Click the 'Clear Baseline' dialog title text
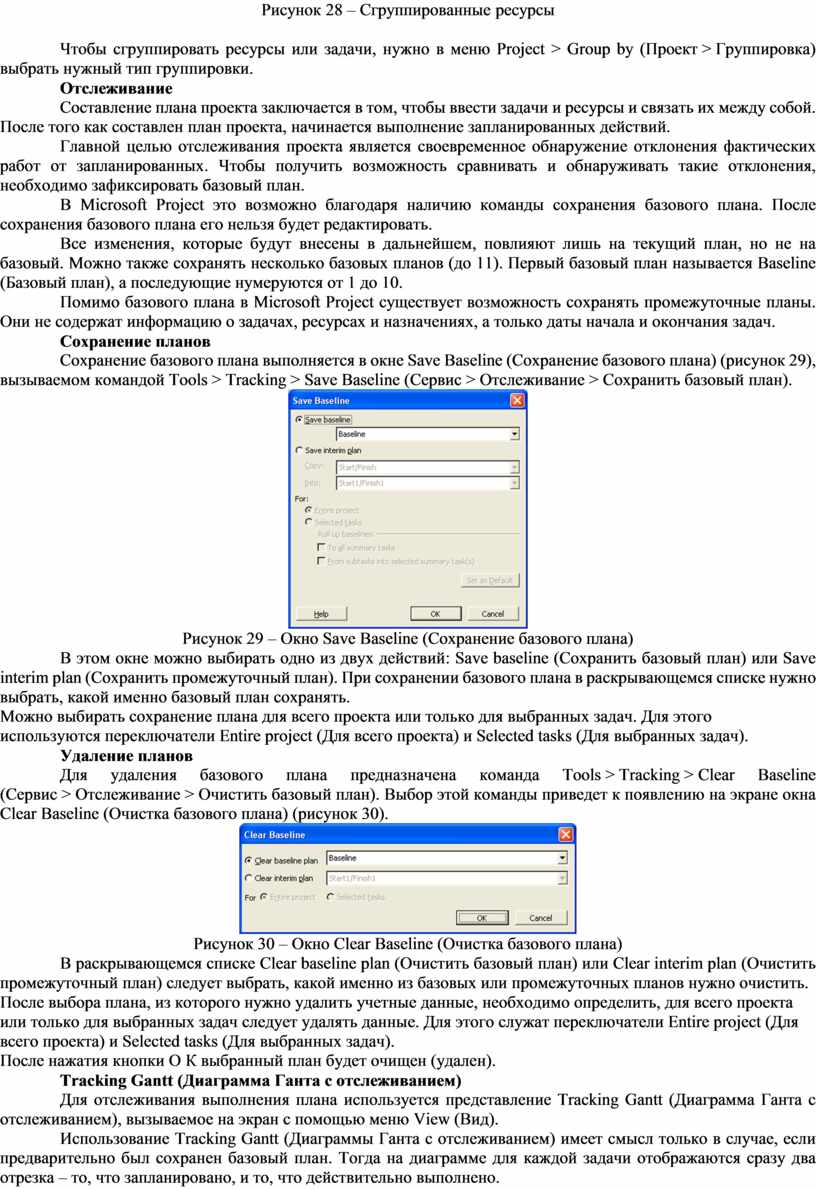 point(275,835)
